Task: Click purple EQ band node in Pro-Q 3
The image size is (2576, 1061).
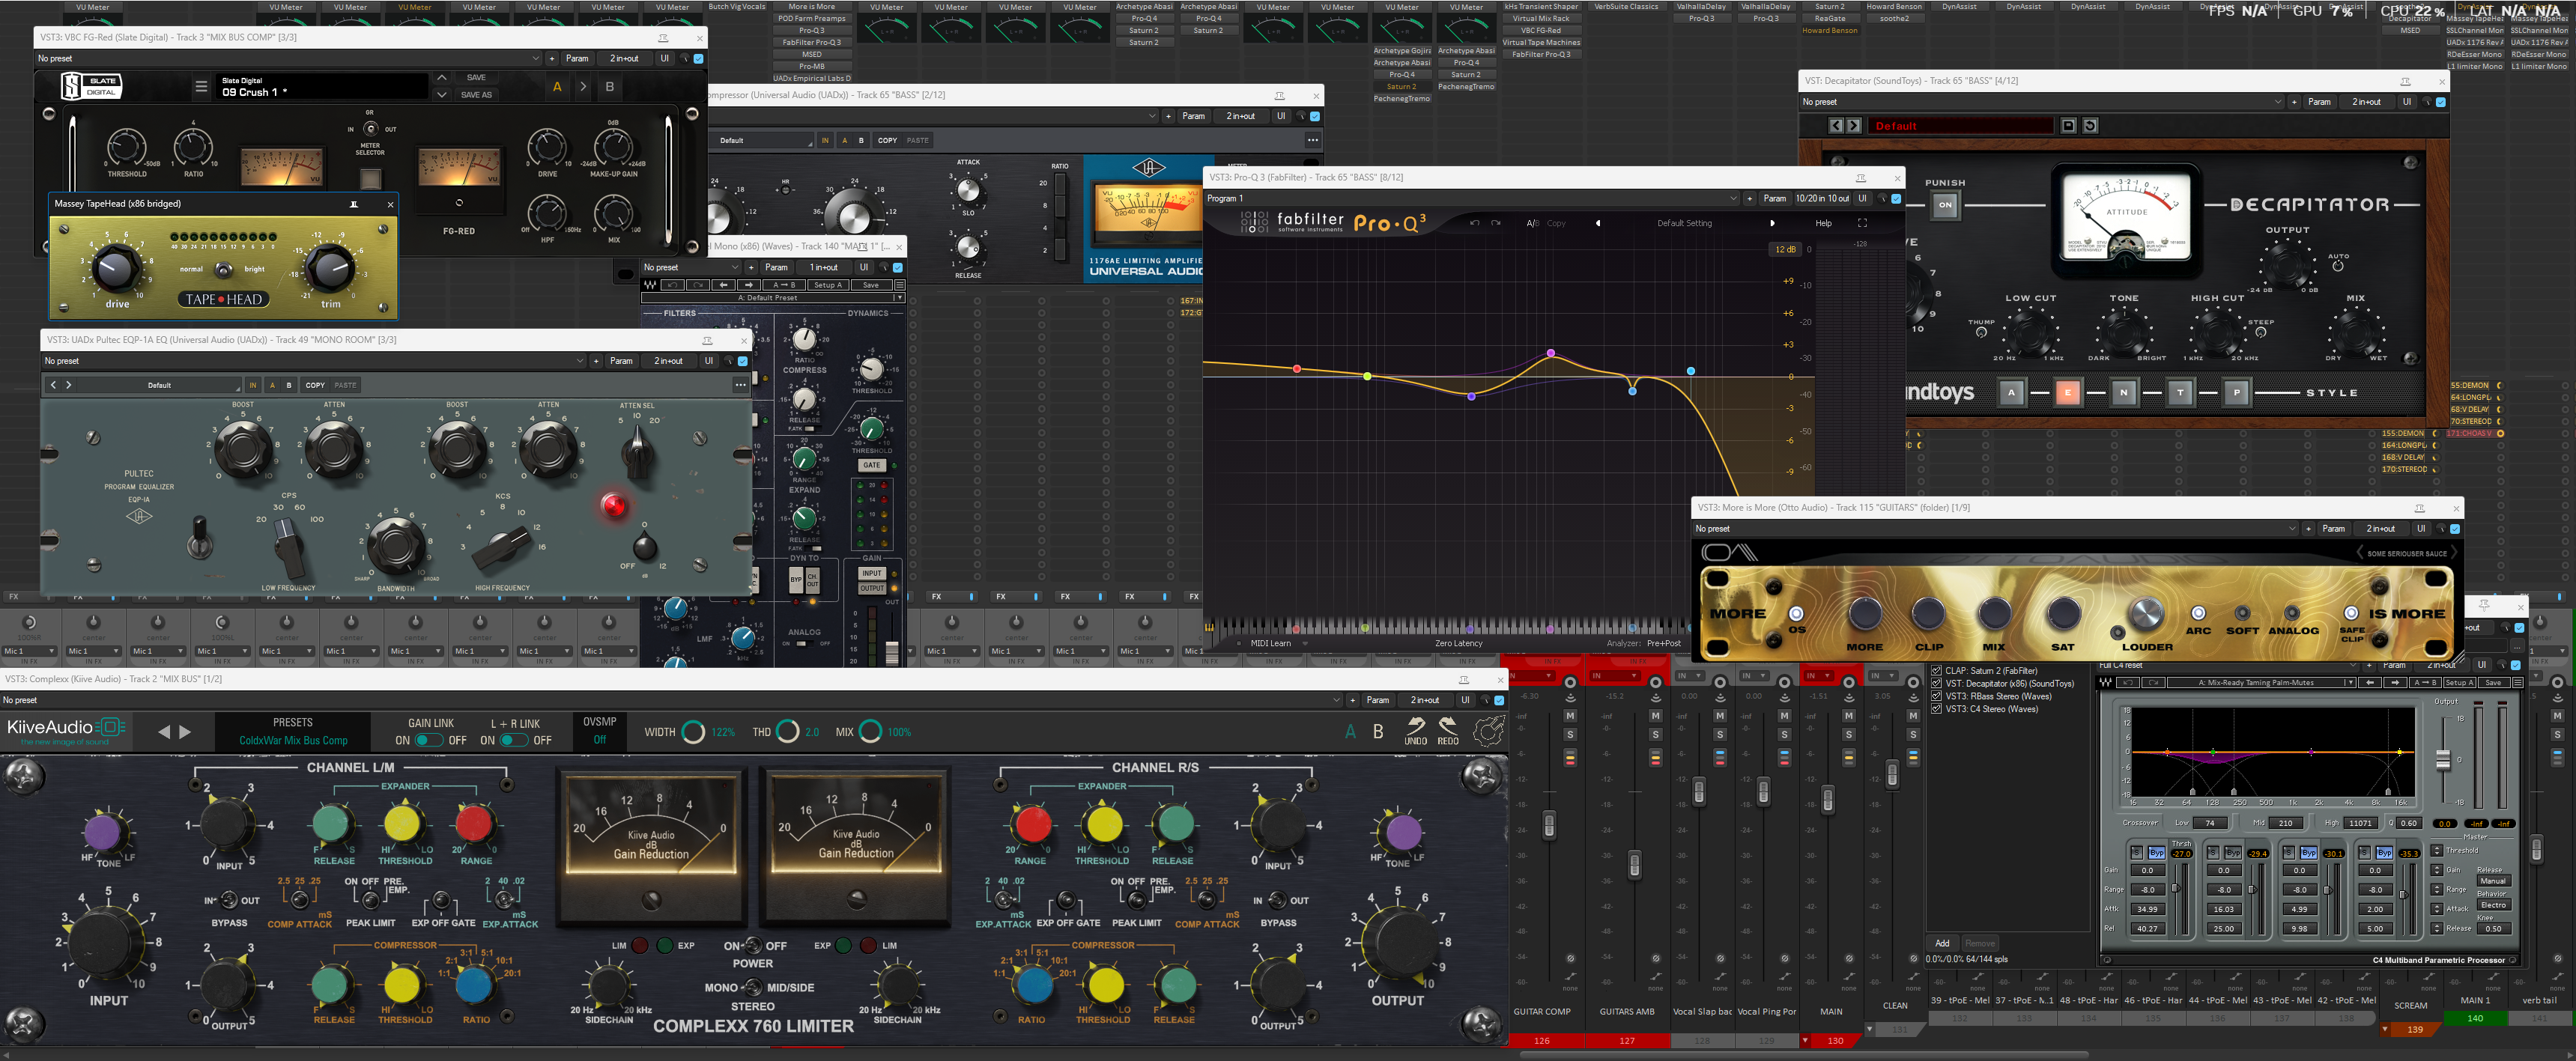Action: click(x=1471, y=397)
